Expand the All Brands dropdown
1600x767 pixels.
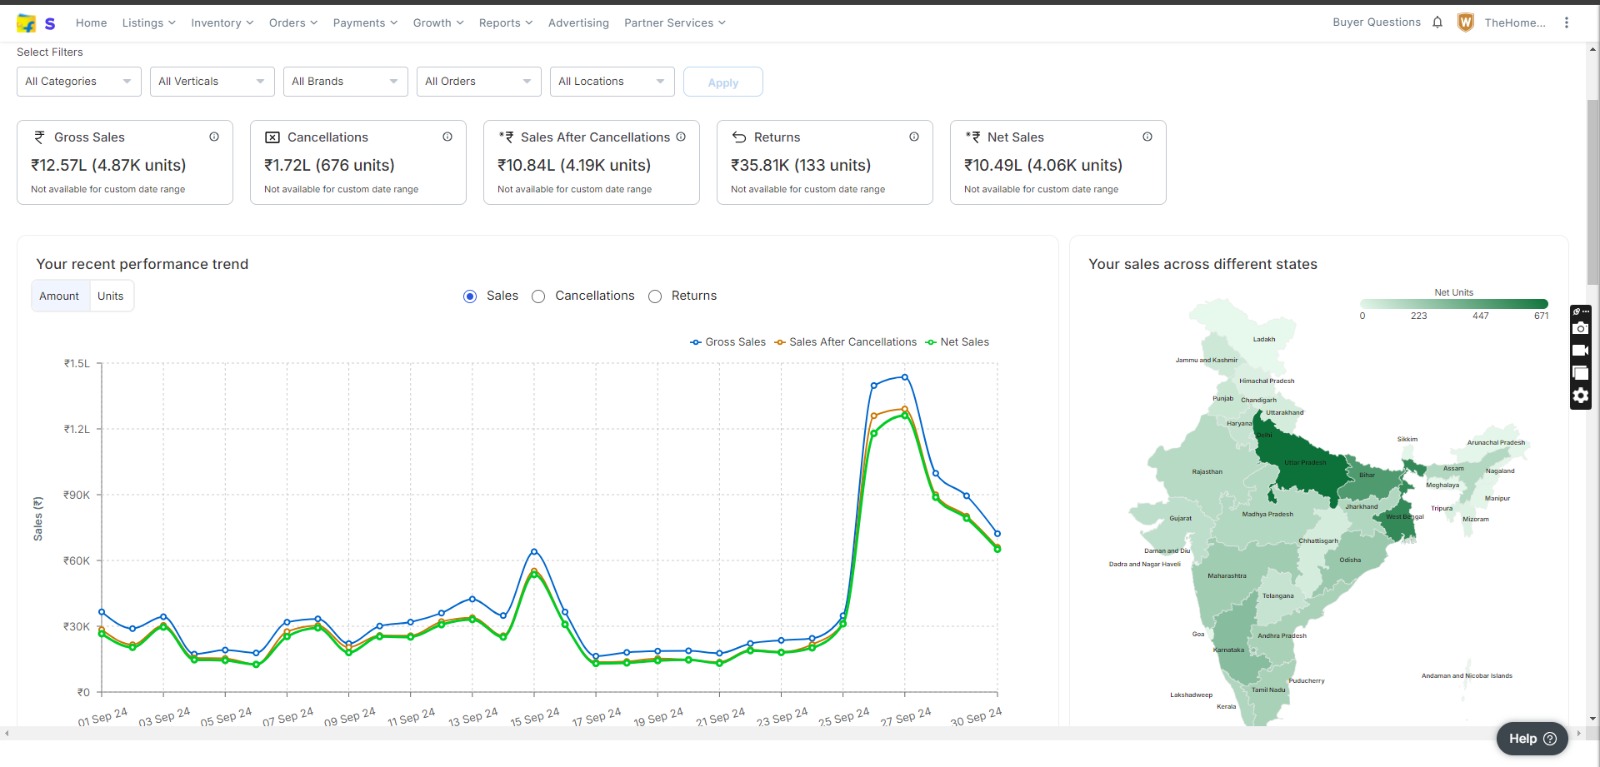[345, 82]
